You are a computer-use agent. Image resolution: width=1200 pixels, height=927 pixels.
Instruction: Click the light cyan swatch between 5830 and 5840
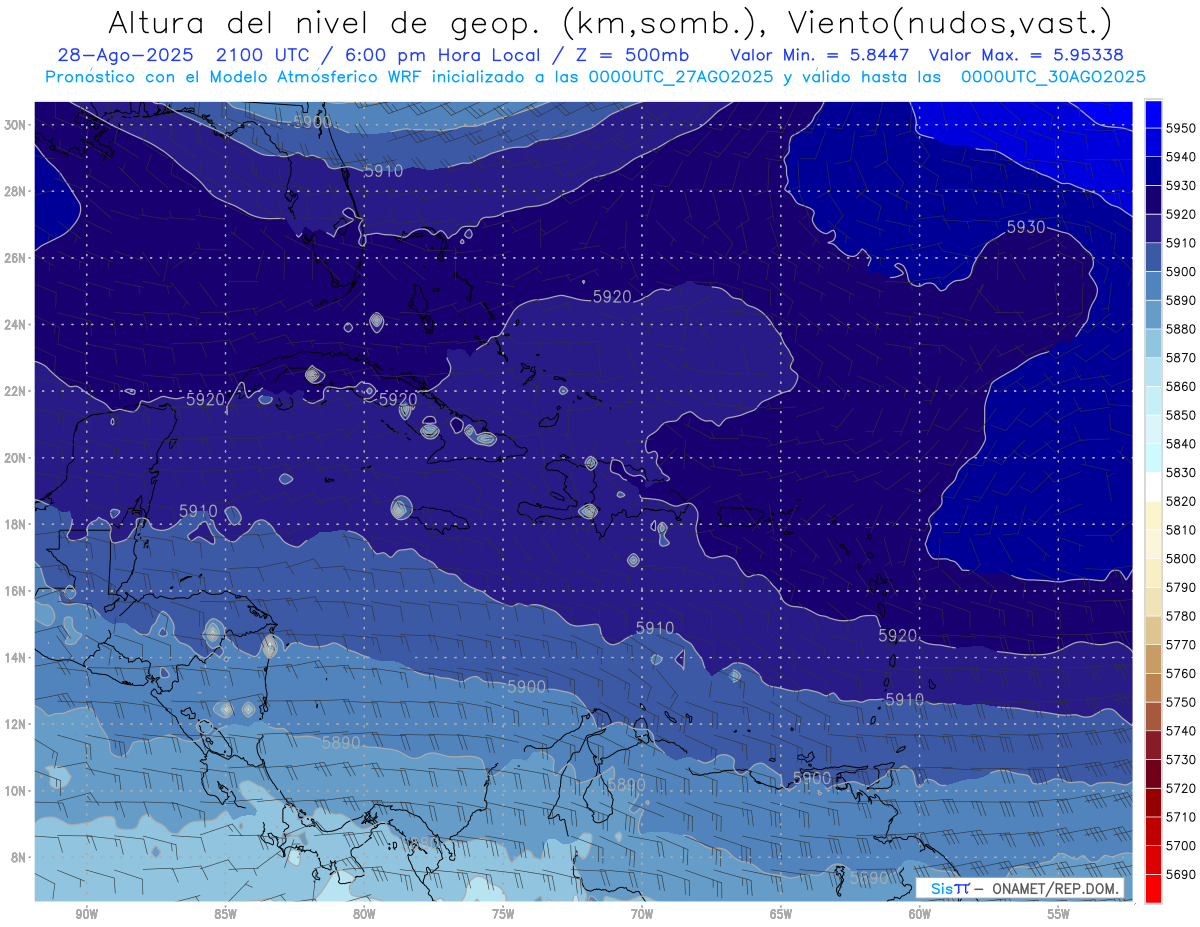point(1153,458)
